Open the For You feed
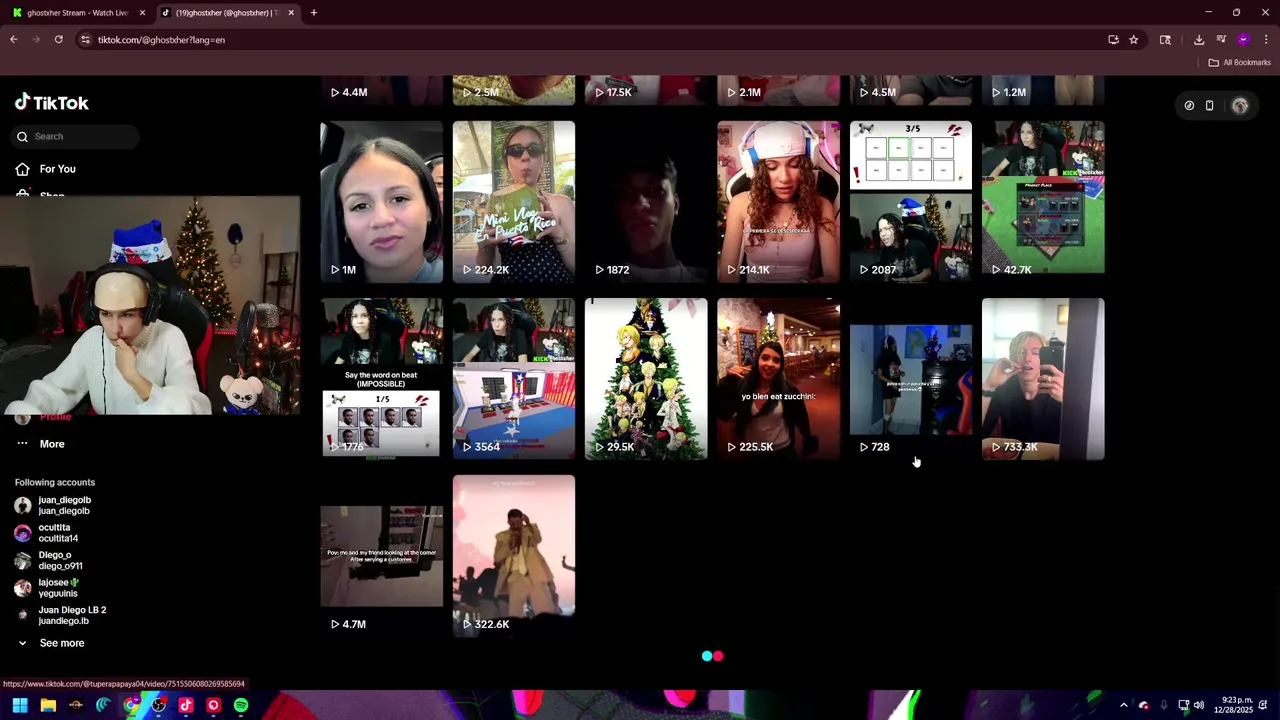Screen dimensions: 1280x720 point(57,169)
